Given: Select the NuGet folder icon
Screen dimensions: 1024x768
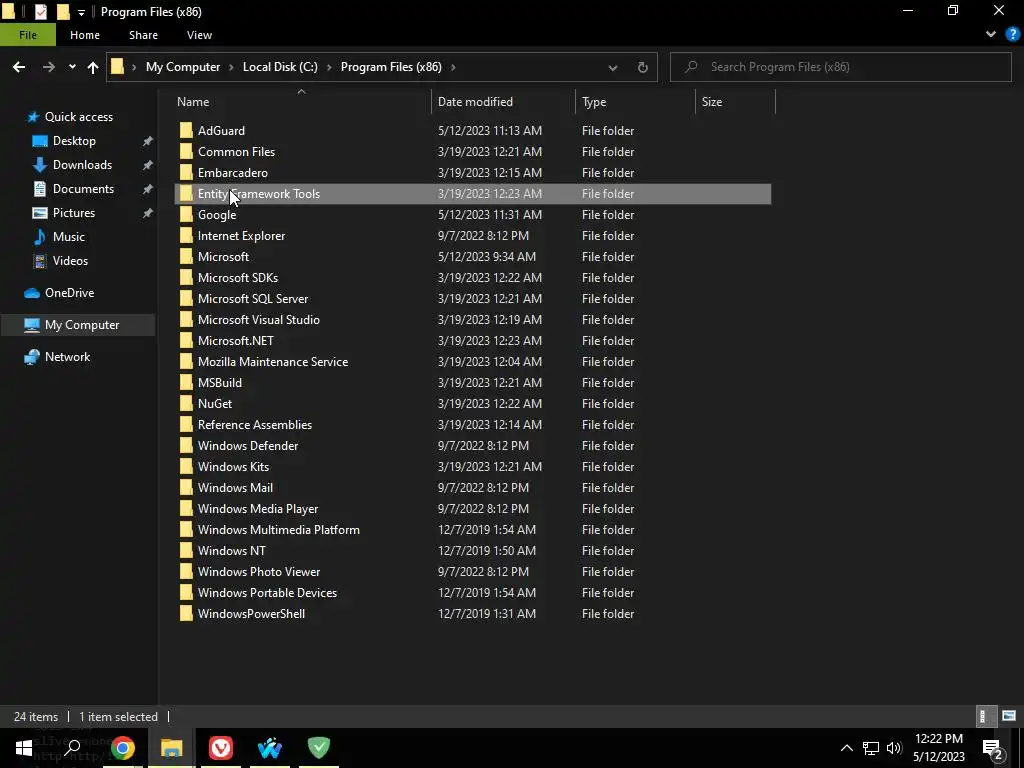Looking at the screenshot, I should (x=186, y=404).
